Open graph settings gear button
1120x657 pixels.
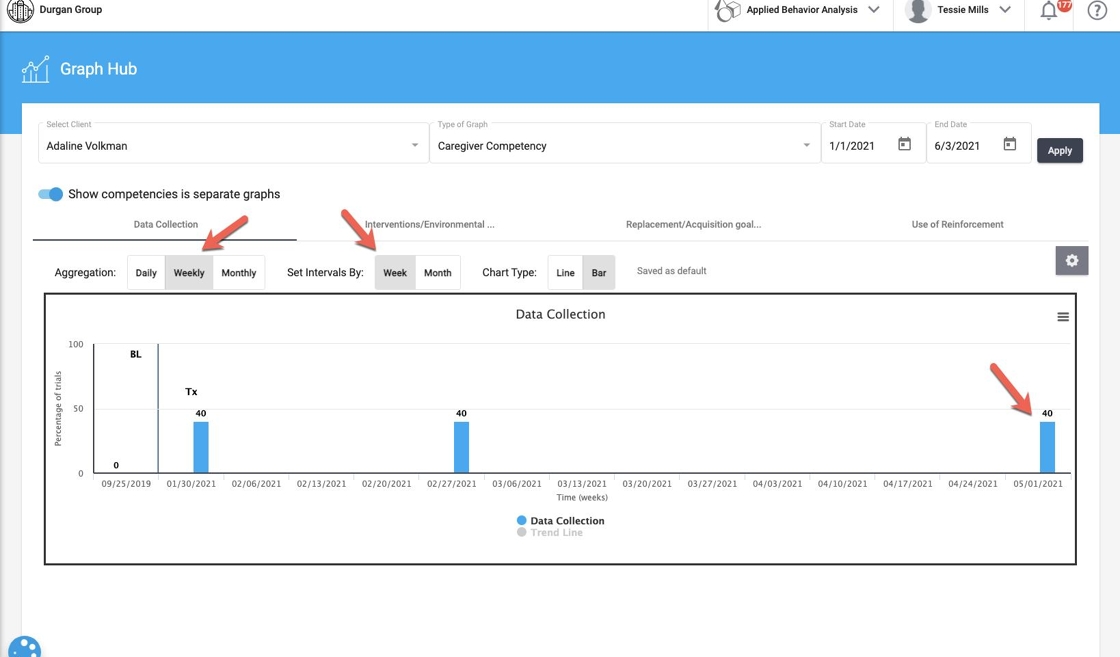1071,261
